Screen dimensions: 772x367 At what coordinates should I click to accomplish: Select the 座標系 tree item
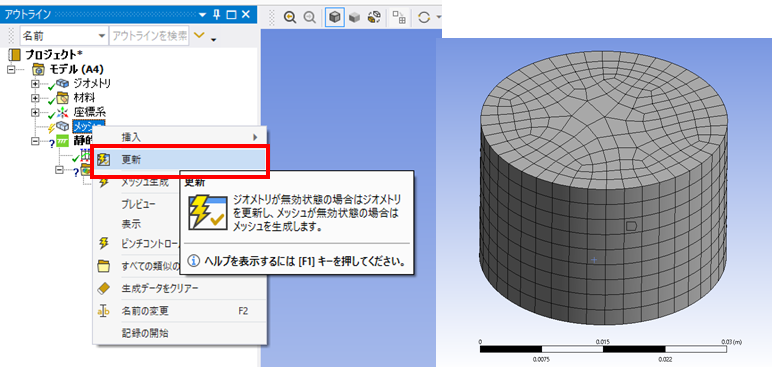(89, 112)
